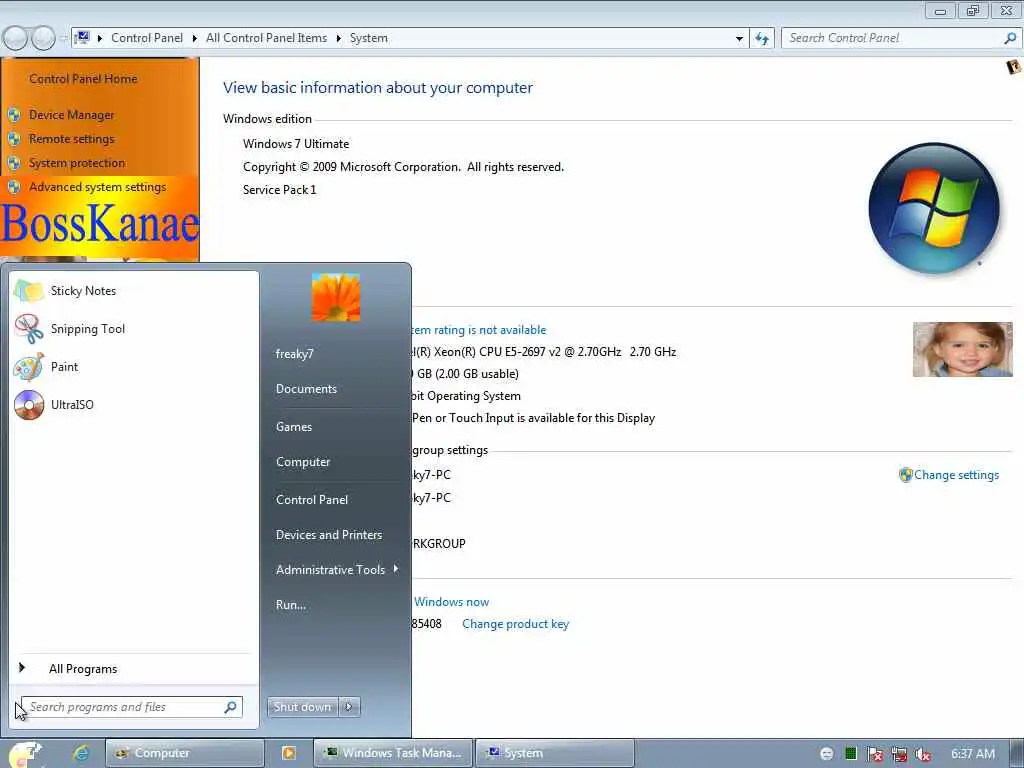Click shield icon beside Remote settings
This screenshot has width=1024, height=768.
coord(14,139)
